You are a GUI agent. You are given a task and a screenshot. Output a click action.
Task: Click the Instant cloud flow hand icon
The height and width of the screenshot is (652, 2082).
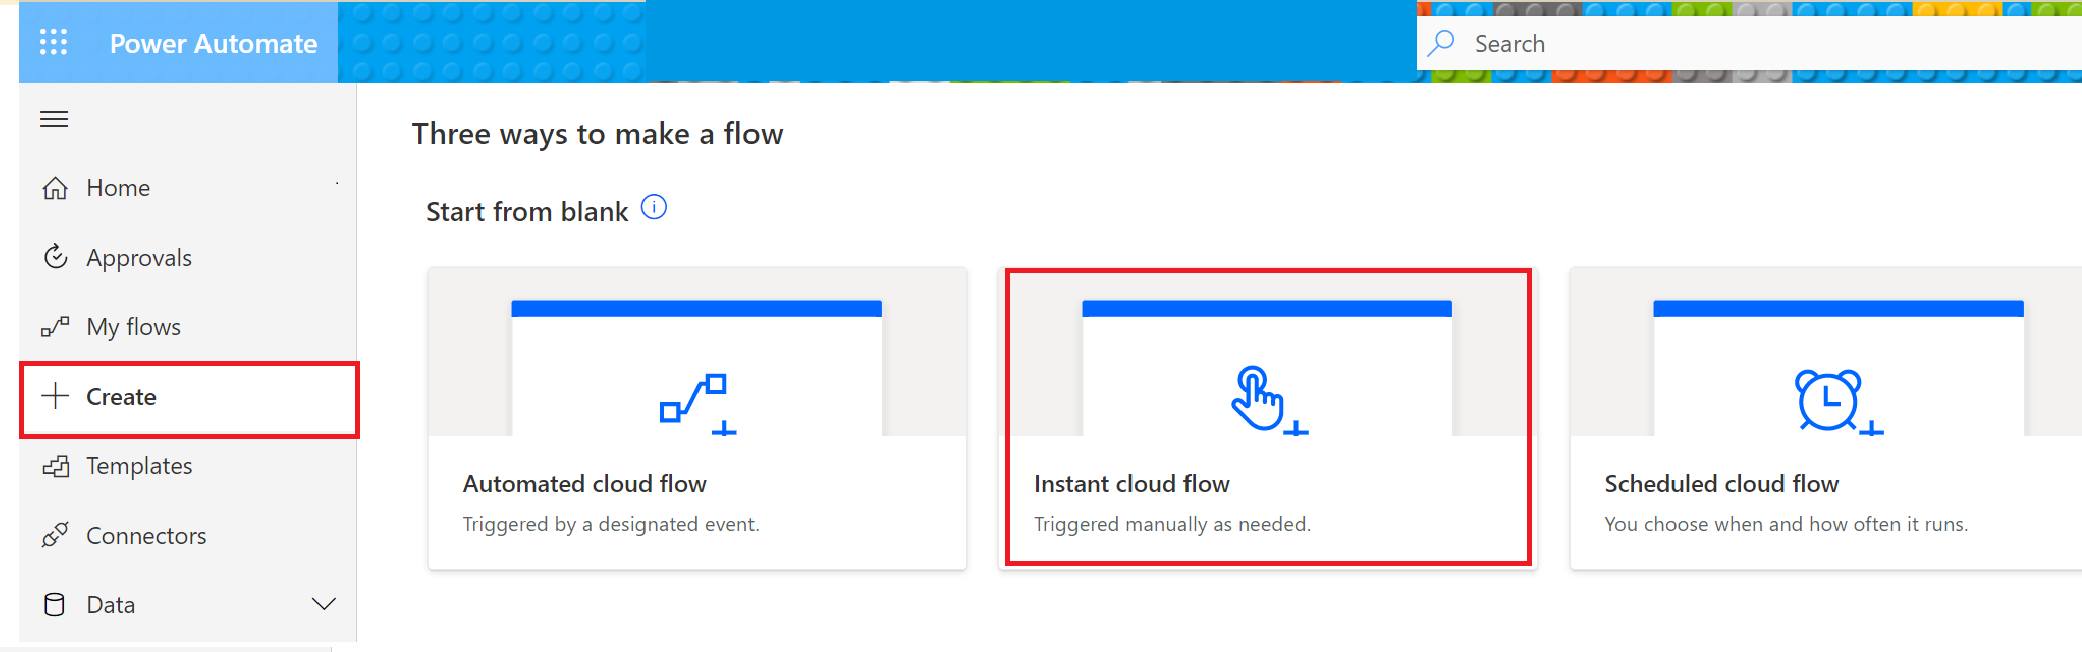(1269, 401)
